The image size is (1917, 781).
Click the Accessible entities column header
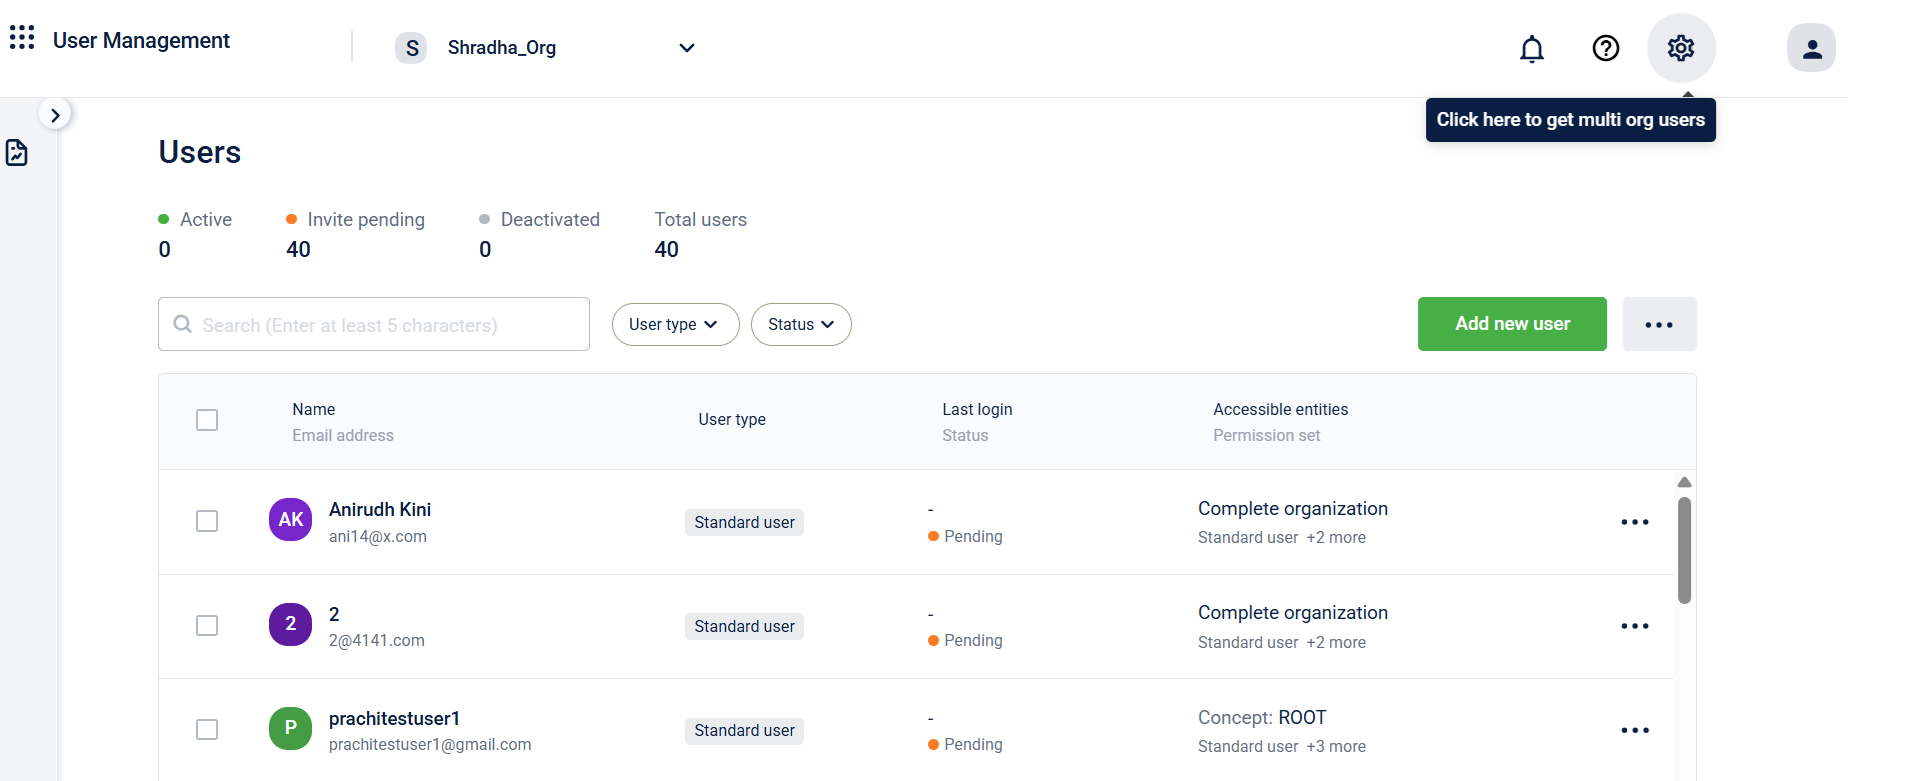1281,409
